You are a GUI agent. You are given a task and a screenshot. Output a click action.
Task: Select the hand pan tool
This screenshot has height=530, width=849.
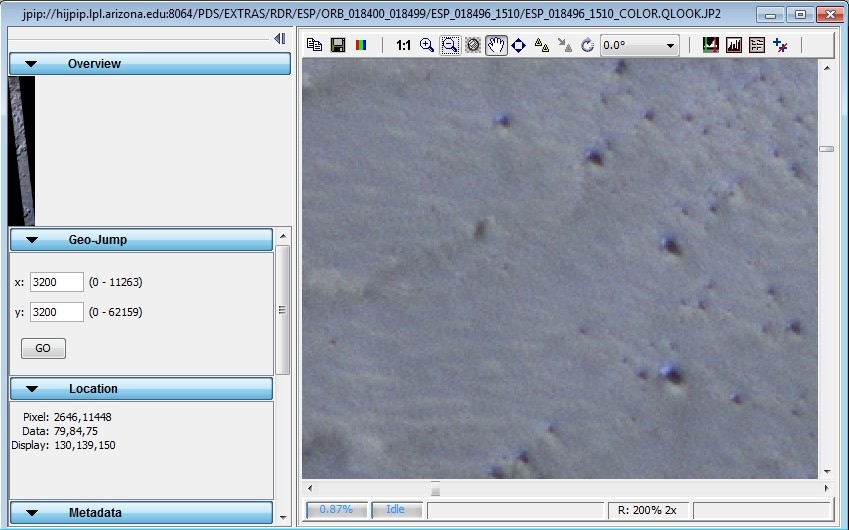click(x=496, y=45)
